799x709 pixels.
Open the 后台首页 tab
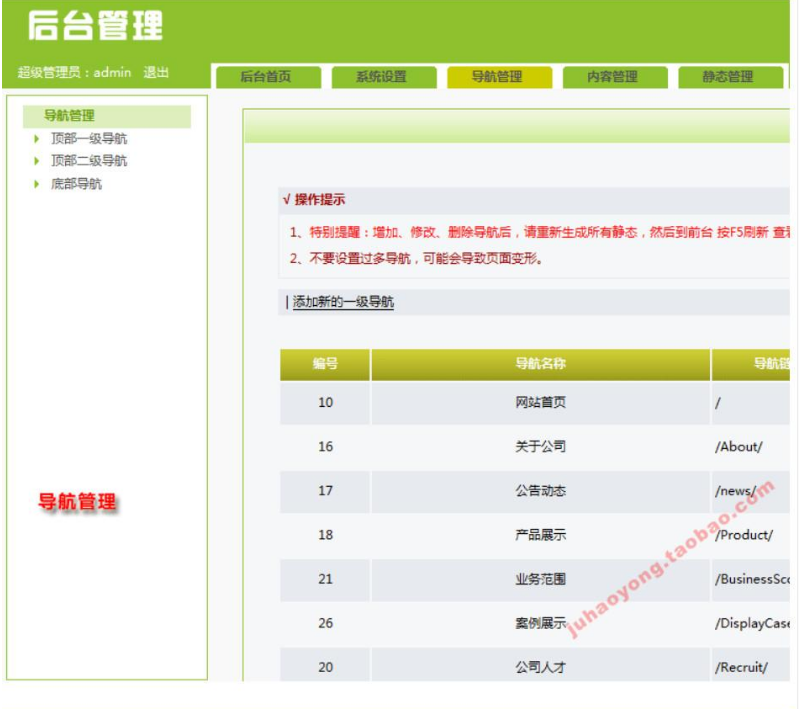(x=266, y=77)
